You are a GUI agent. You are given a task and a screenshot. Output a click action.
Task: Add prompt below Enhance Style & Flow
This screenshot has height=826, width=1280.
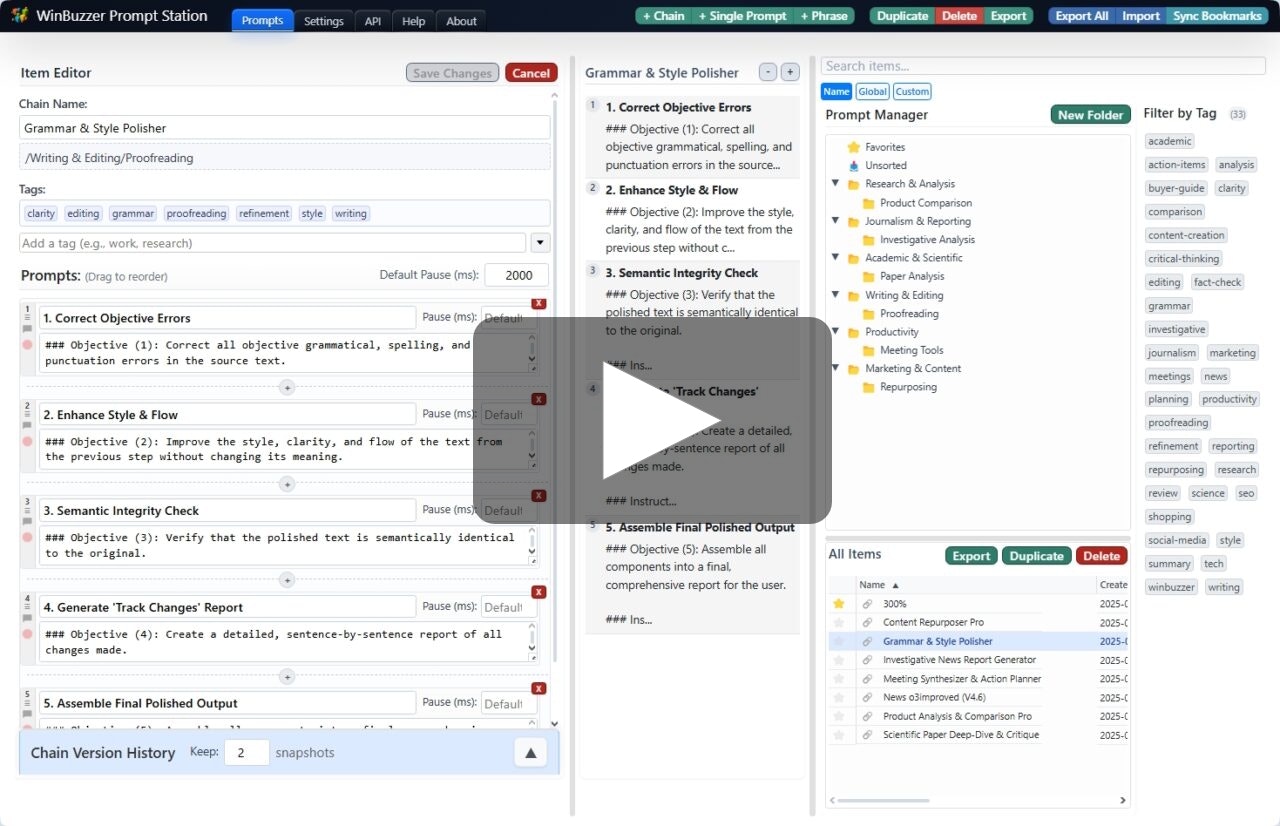tap(287, 484)
